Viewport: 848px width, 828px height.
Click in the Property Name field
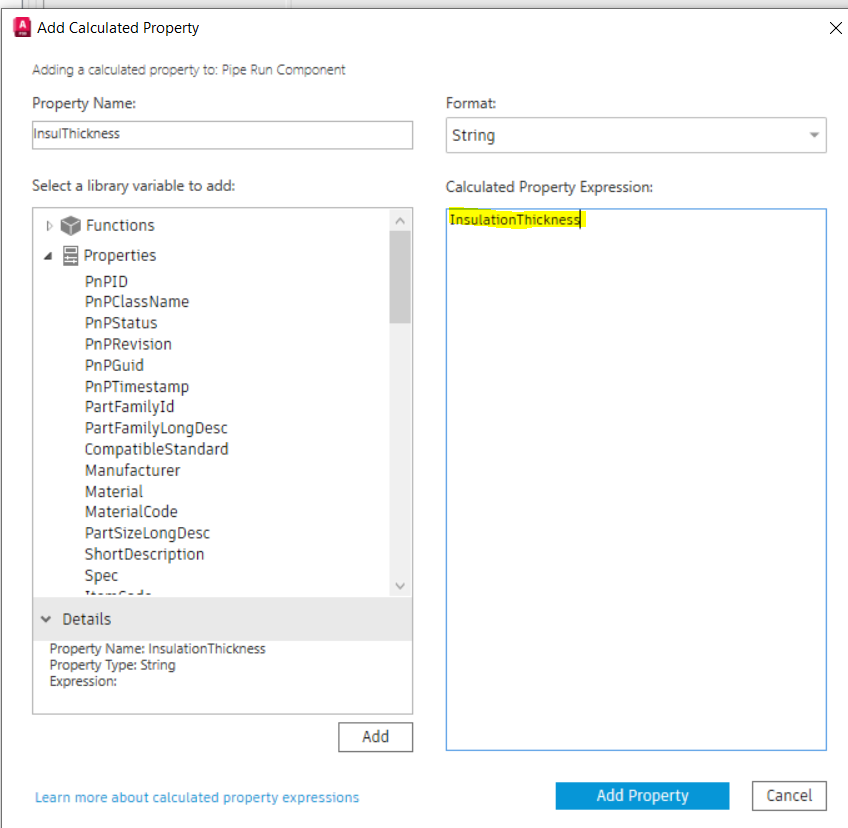click(222, 134)
